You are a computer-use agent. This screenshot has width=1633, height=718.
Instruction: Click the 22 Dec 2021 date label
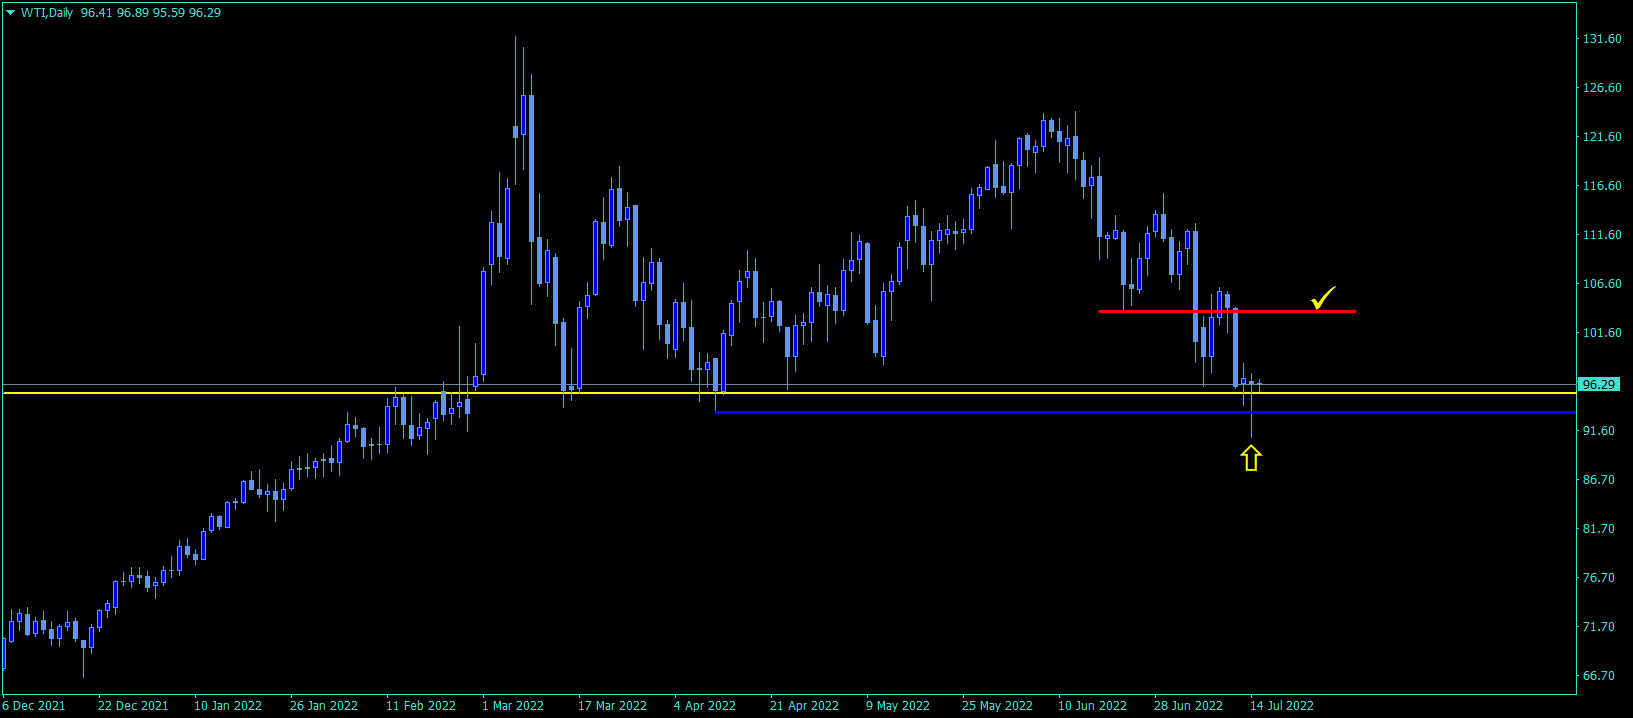(x=133, y=706)
